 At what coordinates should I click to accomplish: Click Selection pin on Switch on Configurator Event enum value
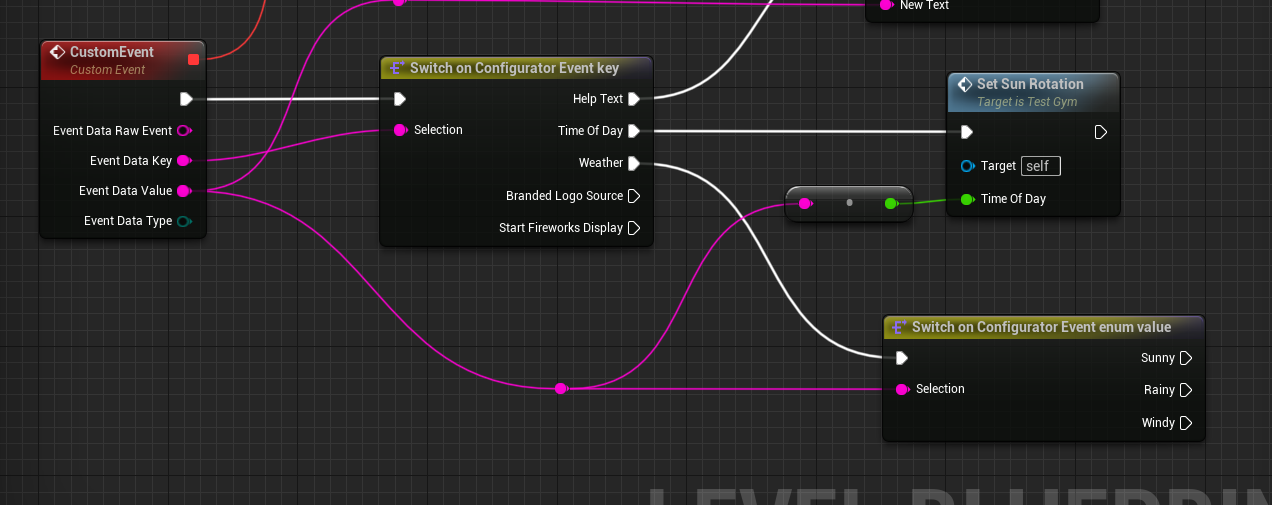(902, 389)
